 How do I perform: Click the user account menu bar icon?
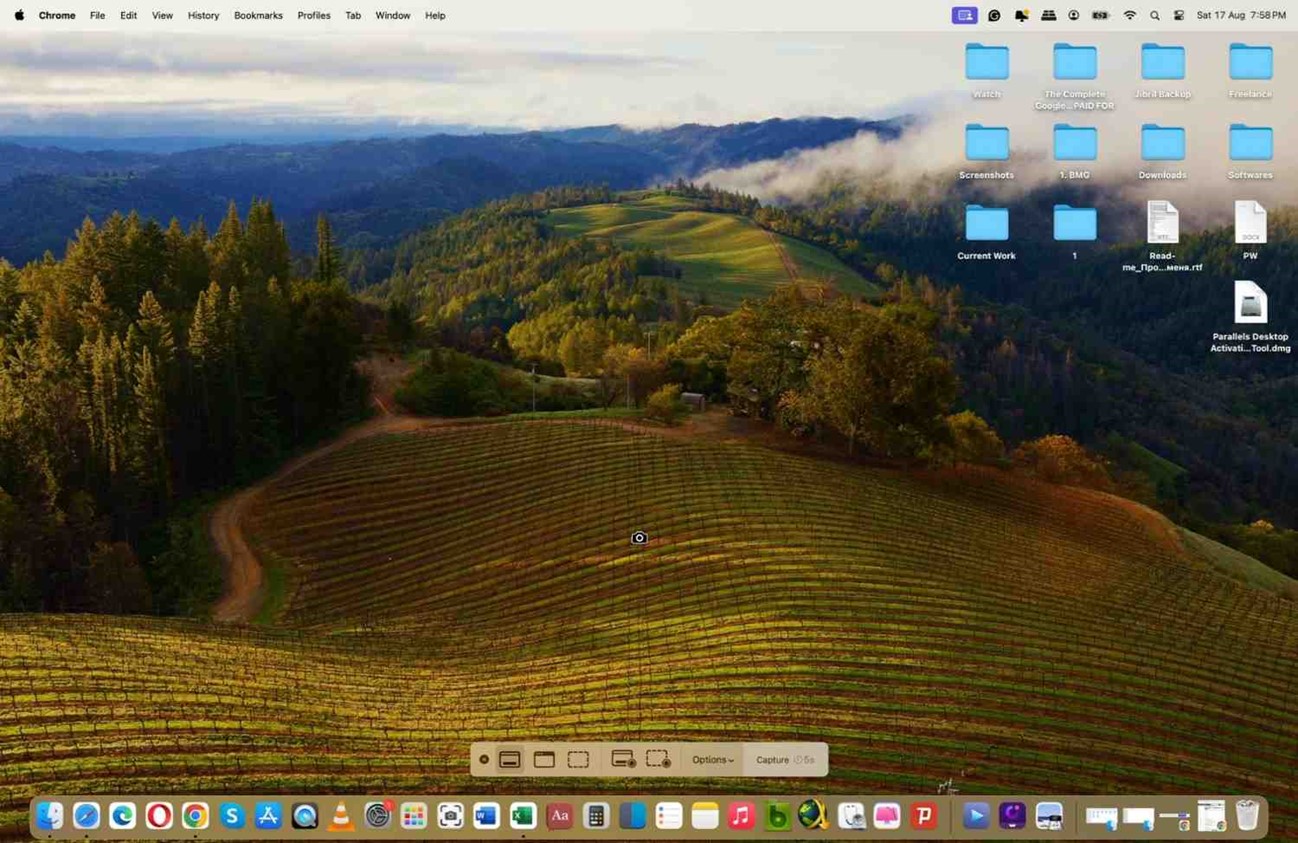(x=1074, y=15)
